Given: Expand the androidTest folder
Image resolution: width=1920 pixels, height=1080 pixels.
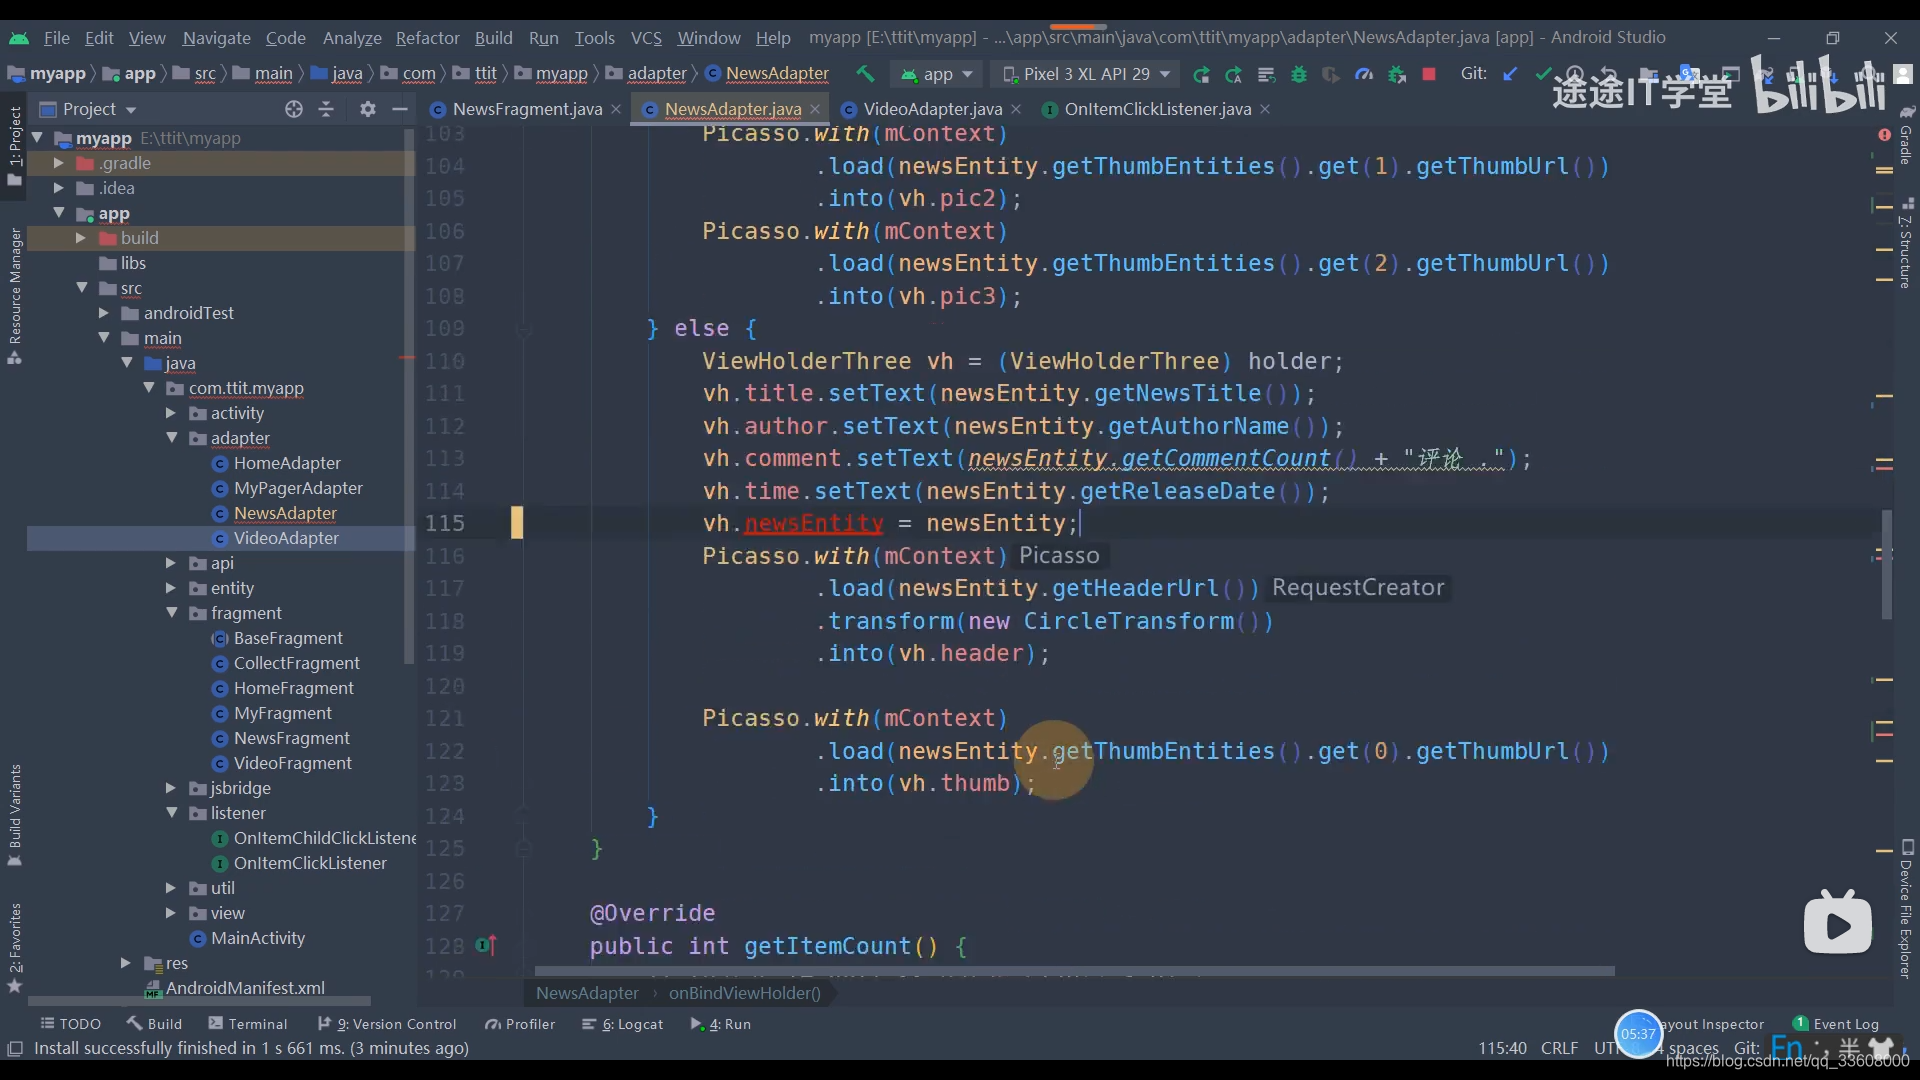Looking at the screenshot, I should click(103, 313).
